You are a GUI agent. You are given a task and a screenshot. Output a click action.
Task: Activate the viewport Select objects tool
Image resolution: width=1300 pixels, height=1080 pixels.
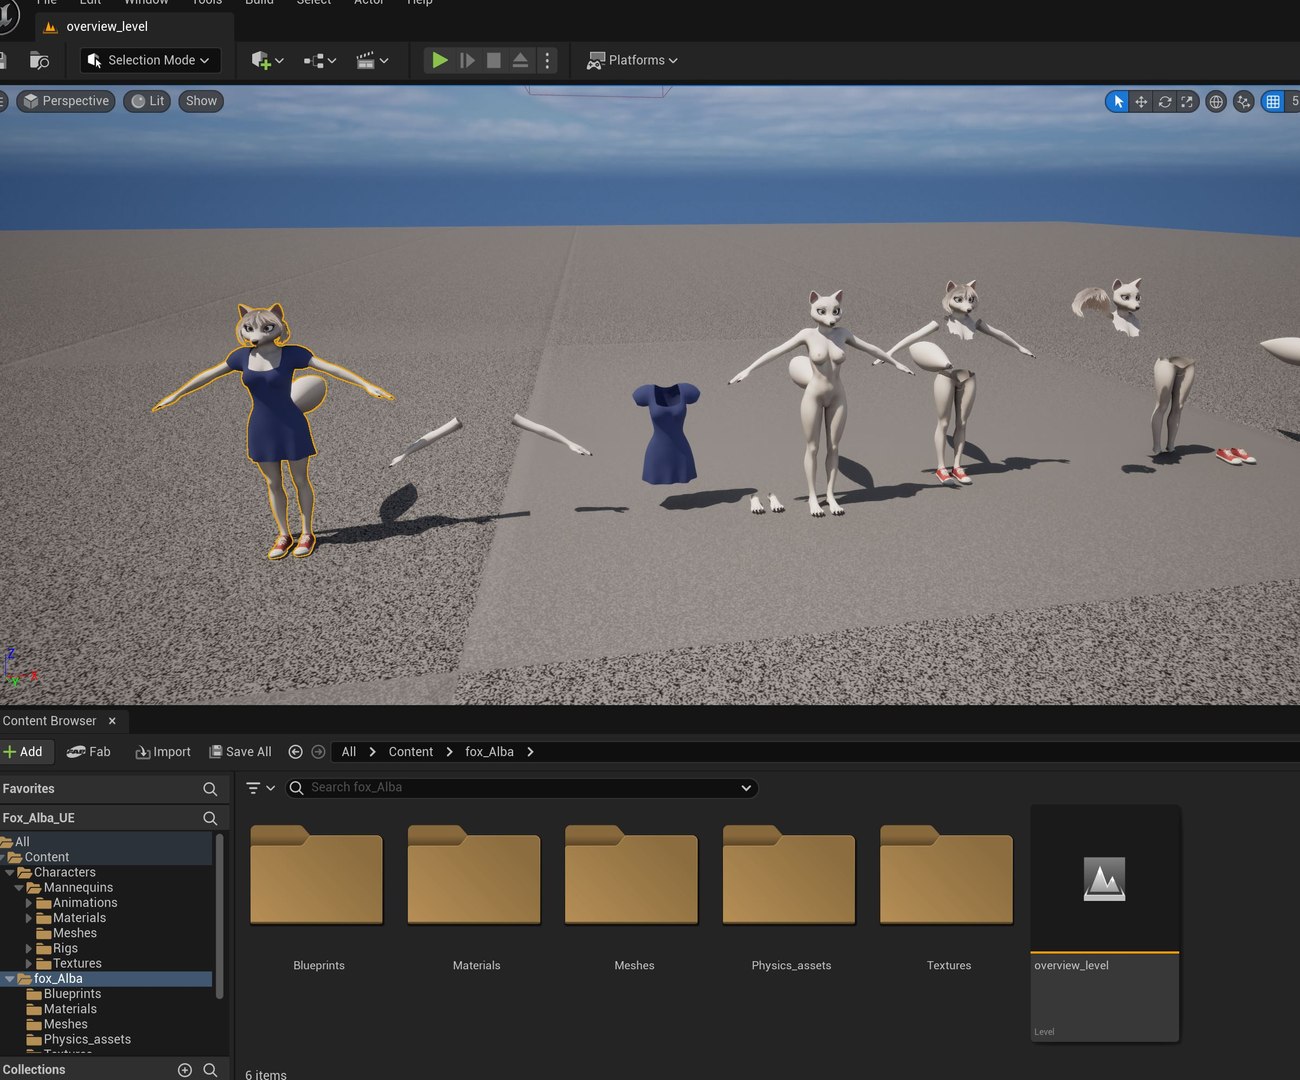click(1118, 101)
